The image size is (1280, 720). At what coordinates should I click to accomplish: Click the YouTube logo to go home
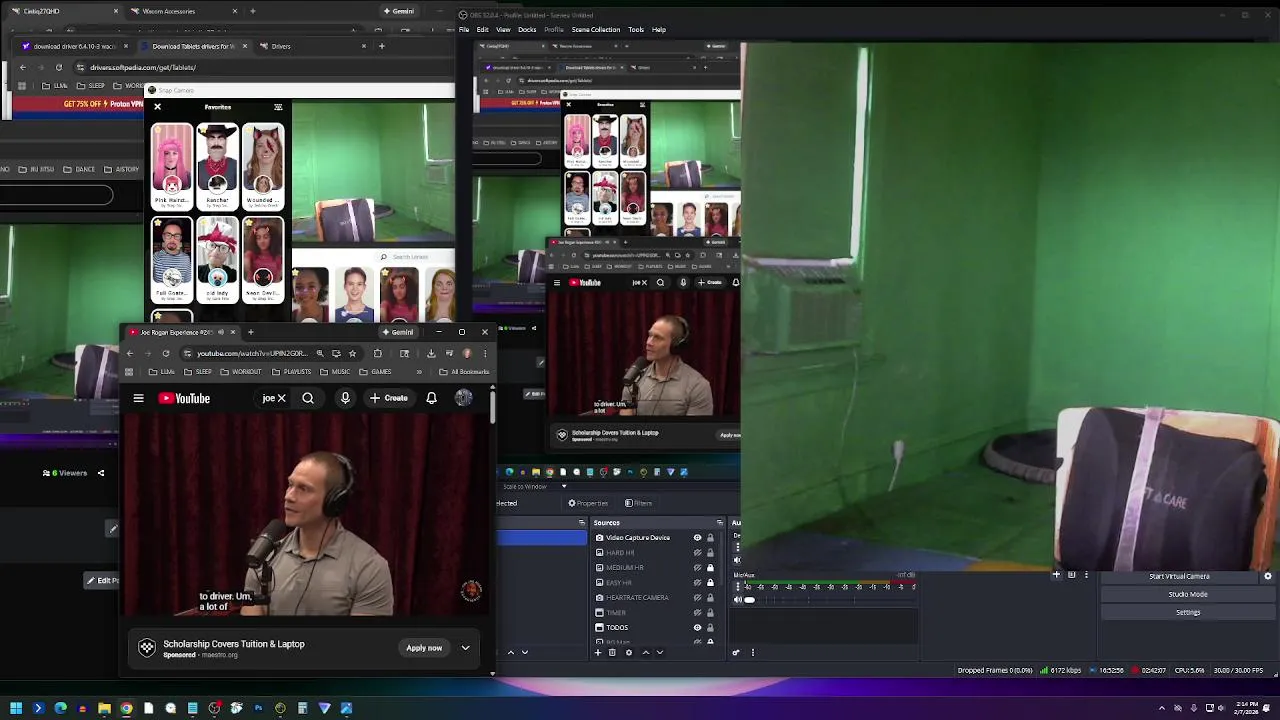[x=184, y=398]
